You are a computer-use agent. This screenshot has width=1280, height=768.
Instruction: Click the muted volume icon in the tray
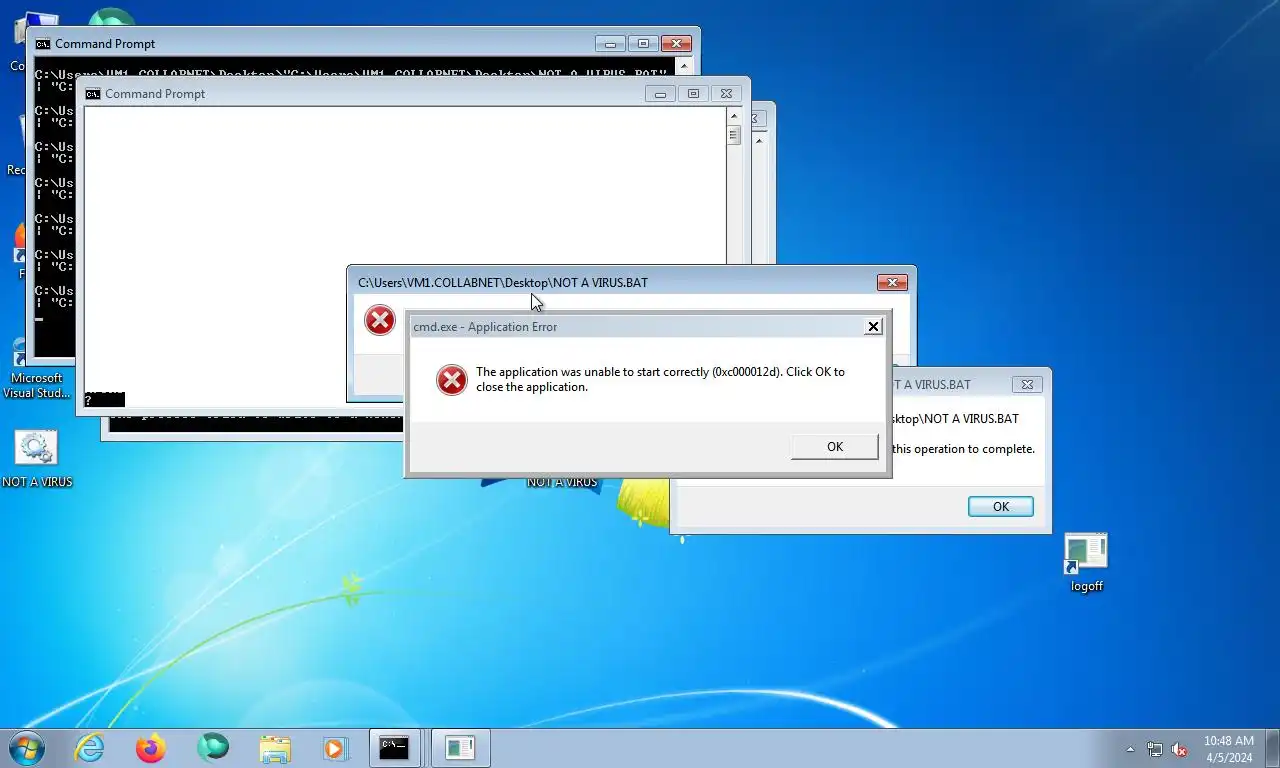point(1179,749)
